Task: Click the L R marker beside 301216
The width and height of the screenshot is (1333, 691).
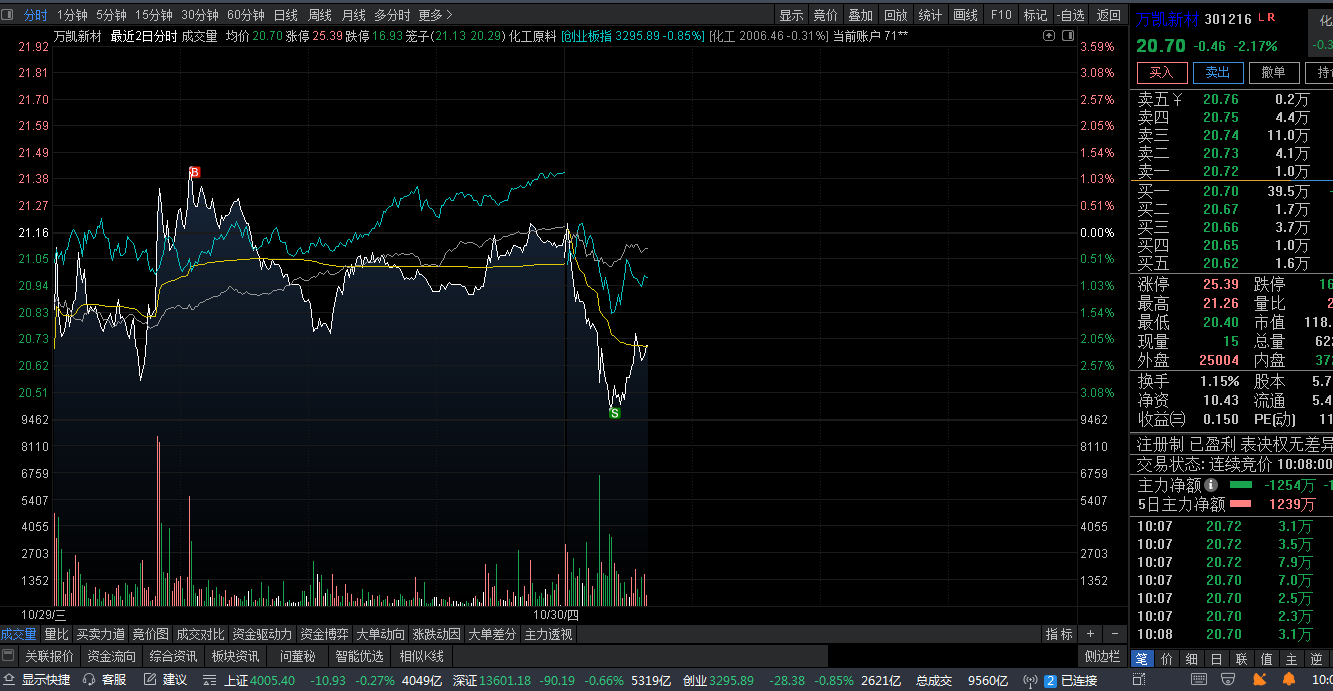Action: [1267, 18]
